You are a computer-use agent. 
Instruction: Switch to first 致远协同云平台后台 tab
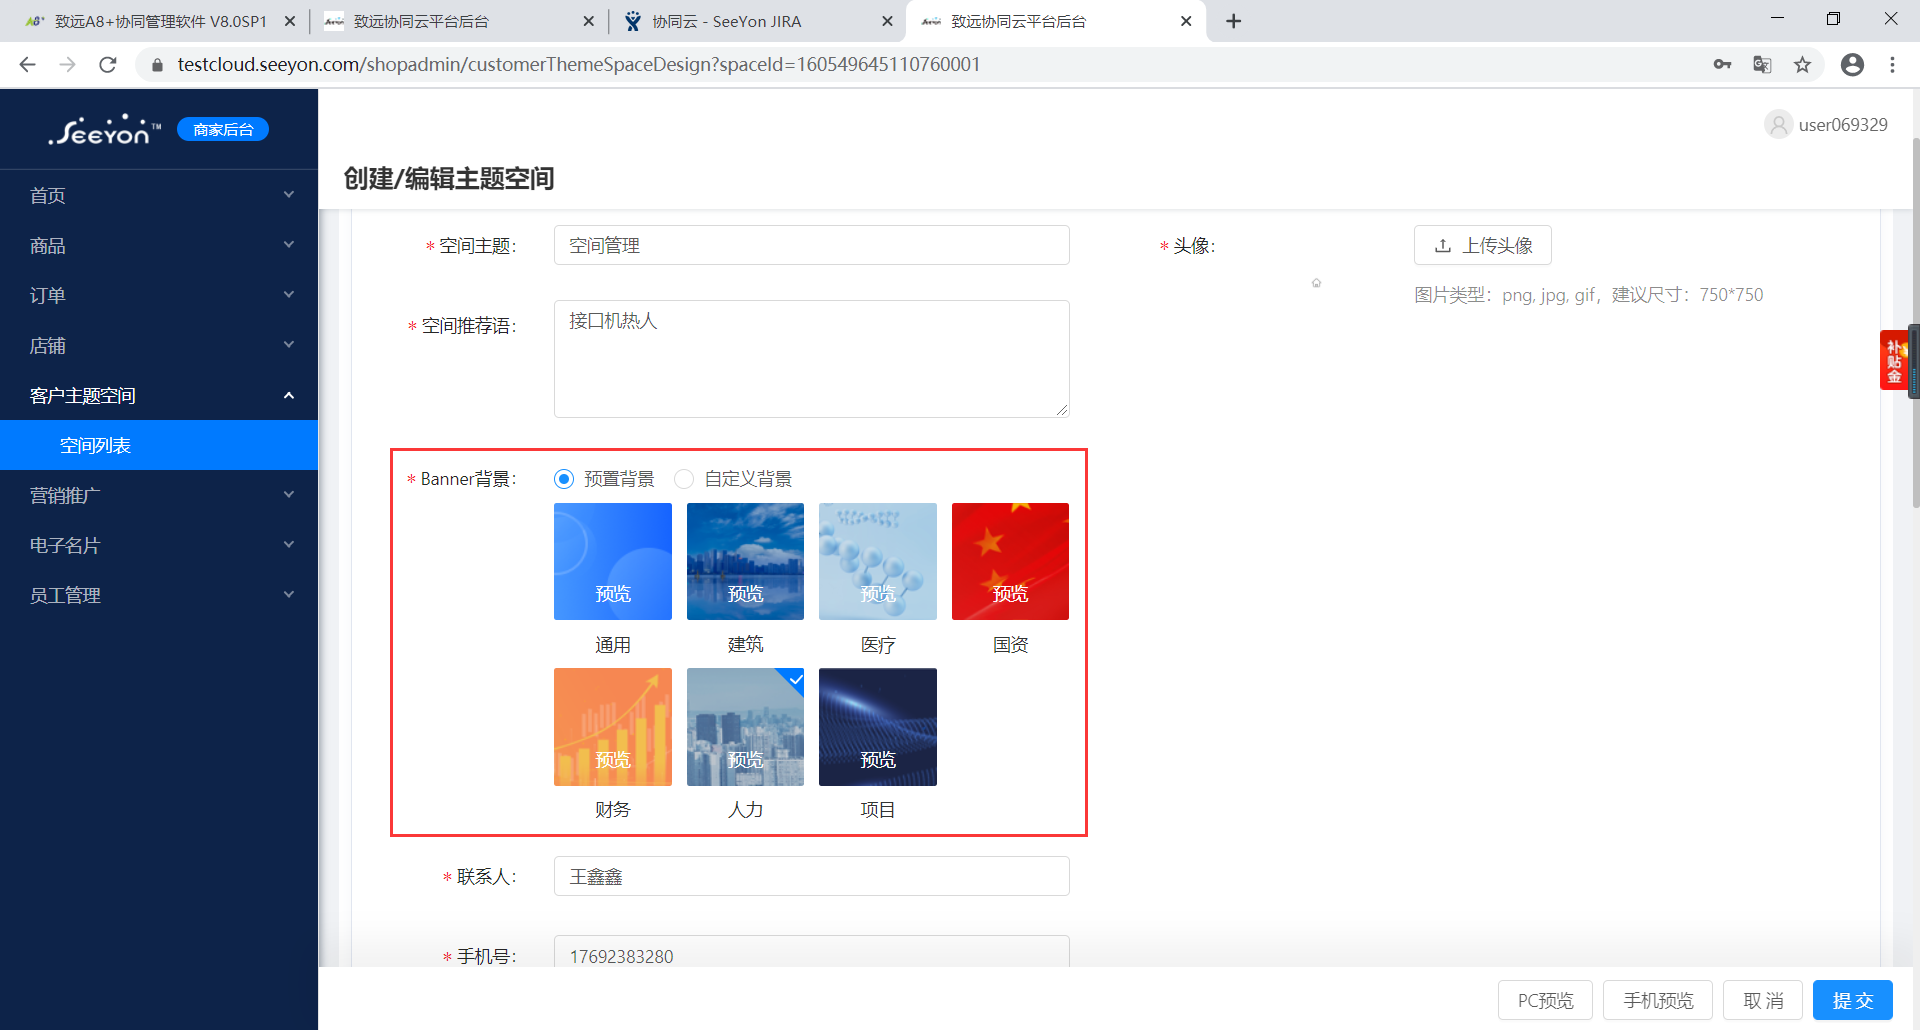point(458,21)
